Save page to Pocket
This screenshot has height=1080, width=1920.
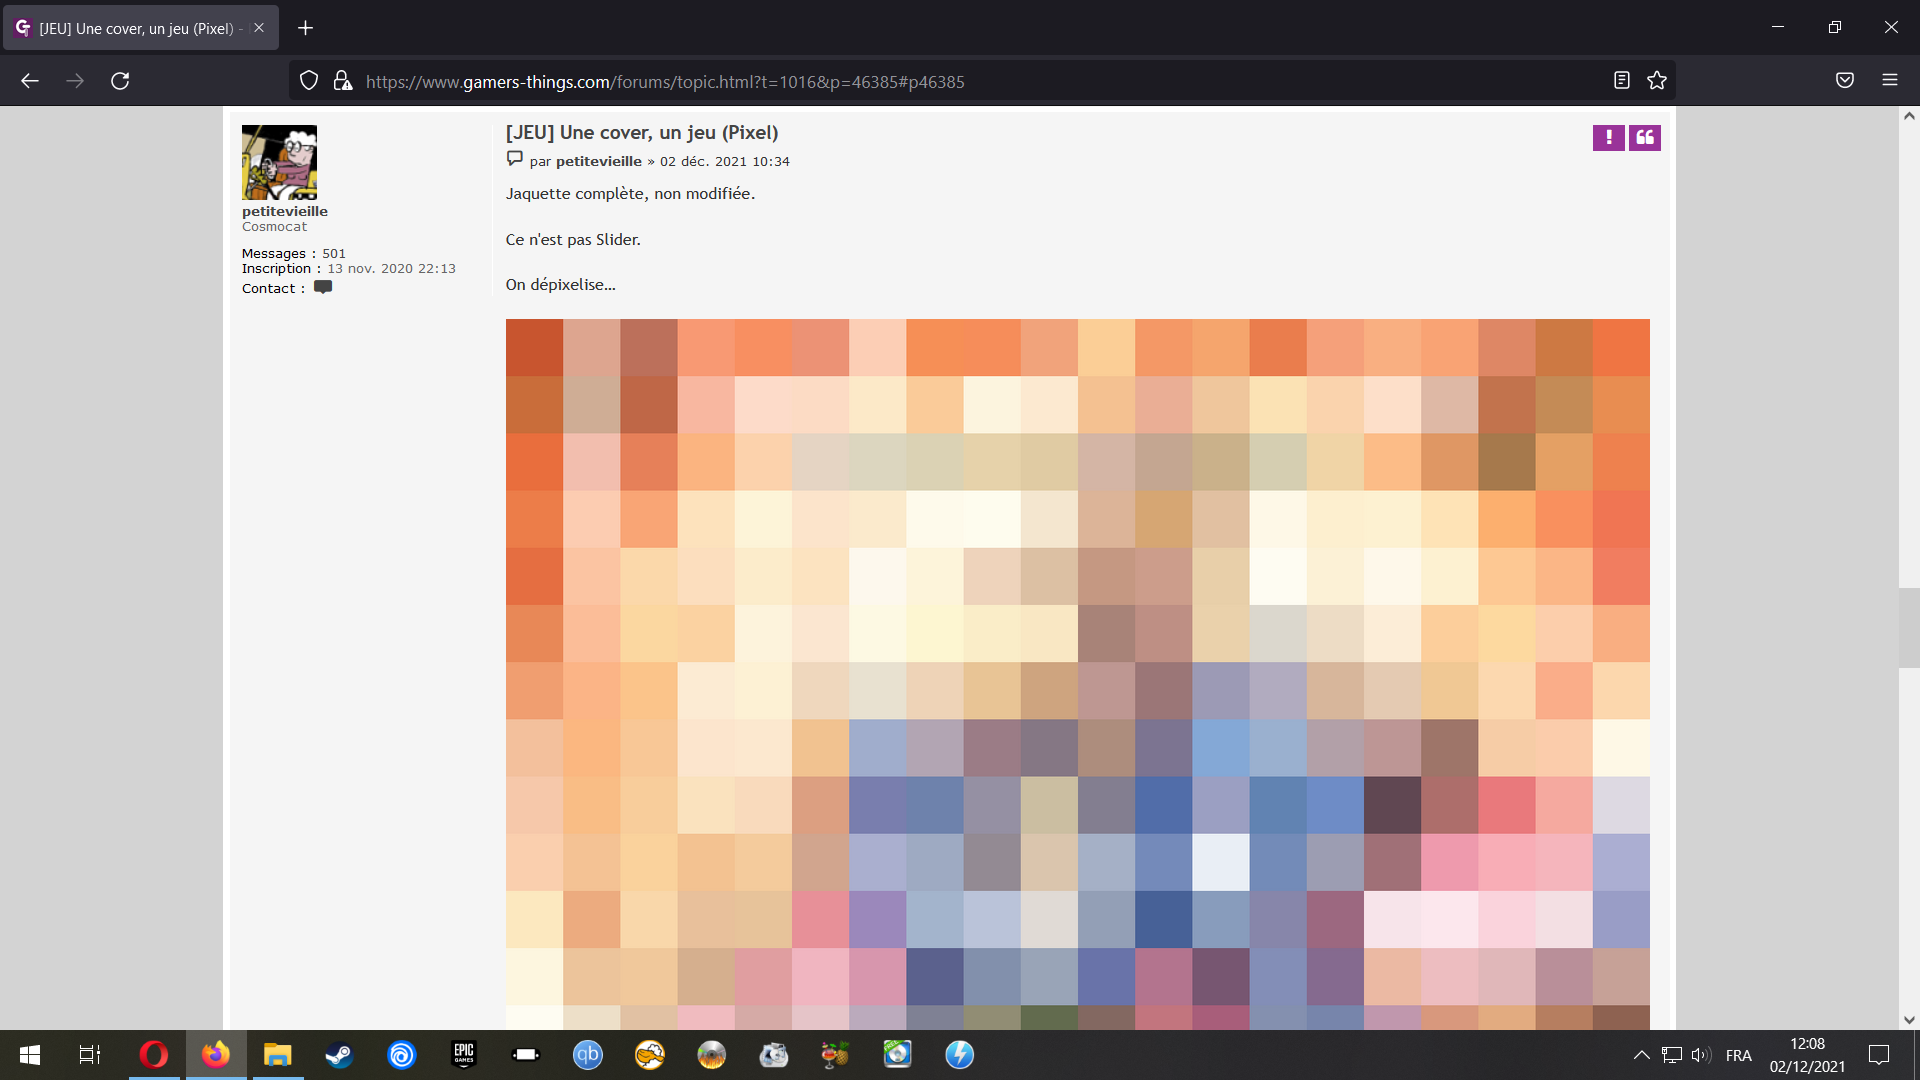click(1845, 81)
